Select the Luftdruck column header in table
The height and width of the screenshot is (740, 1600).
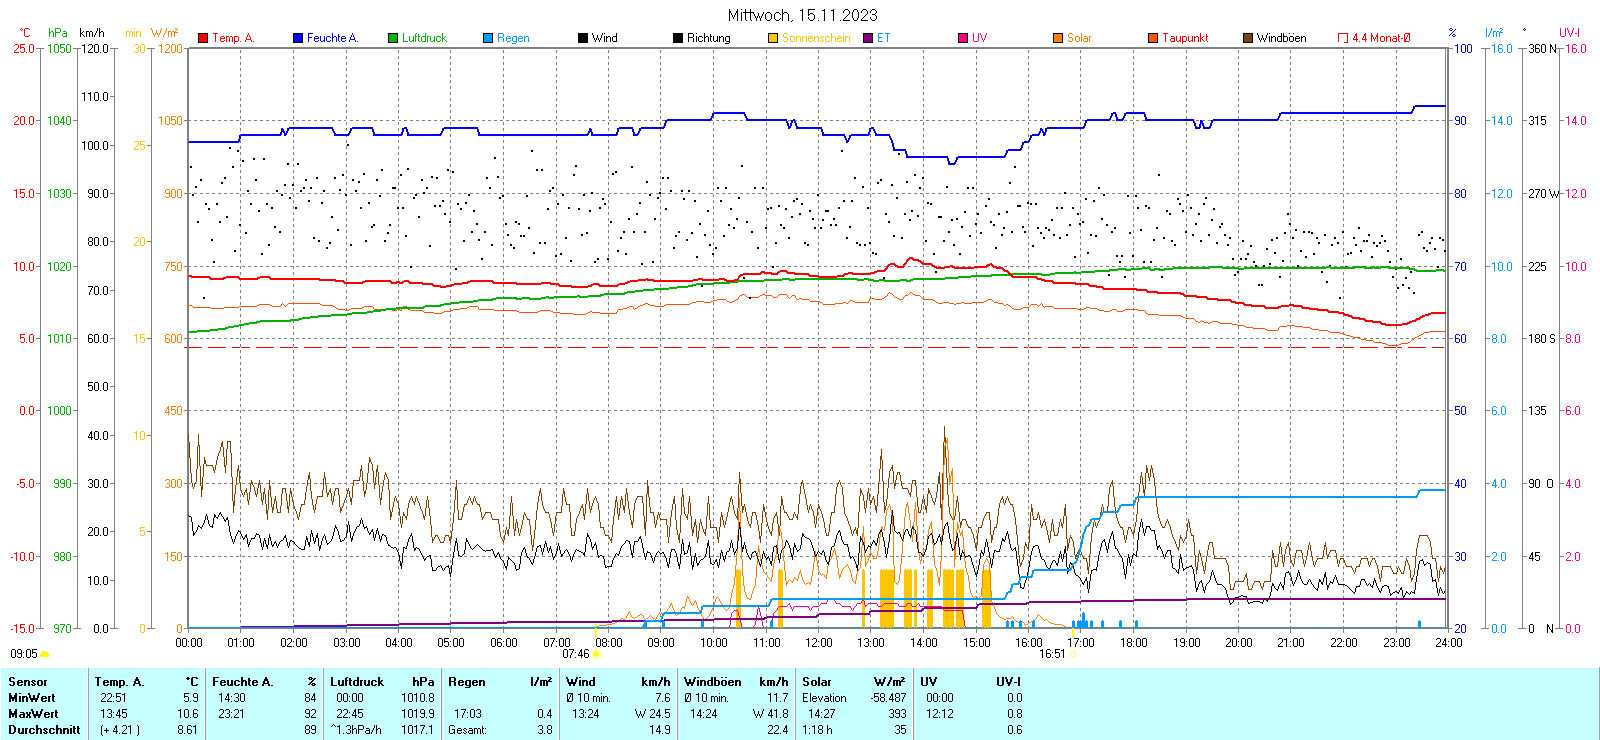pyautogui.click(x=357, y=682)
